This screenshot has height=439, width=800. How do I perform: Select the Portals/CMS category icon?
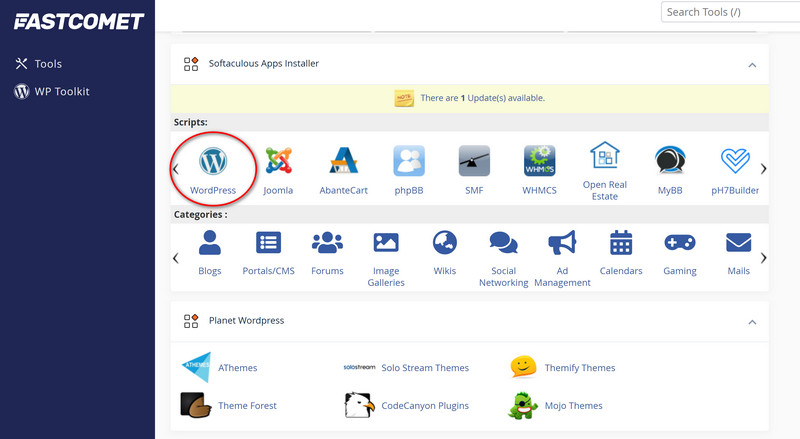[268, 242]
